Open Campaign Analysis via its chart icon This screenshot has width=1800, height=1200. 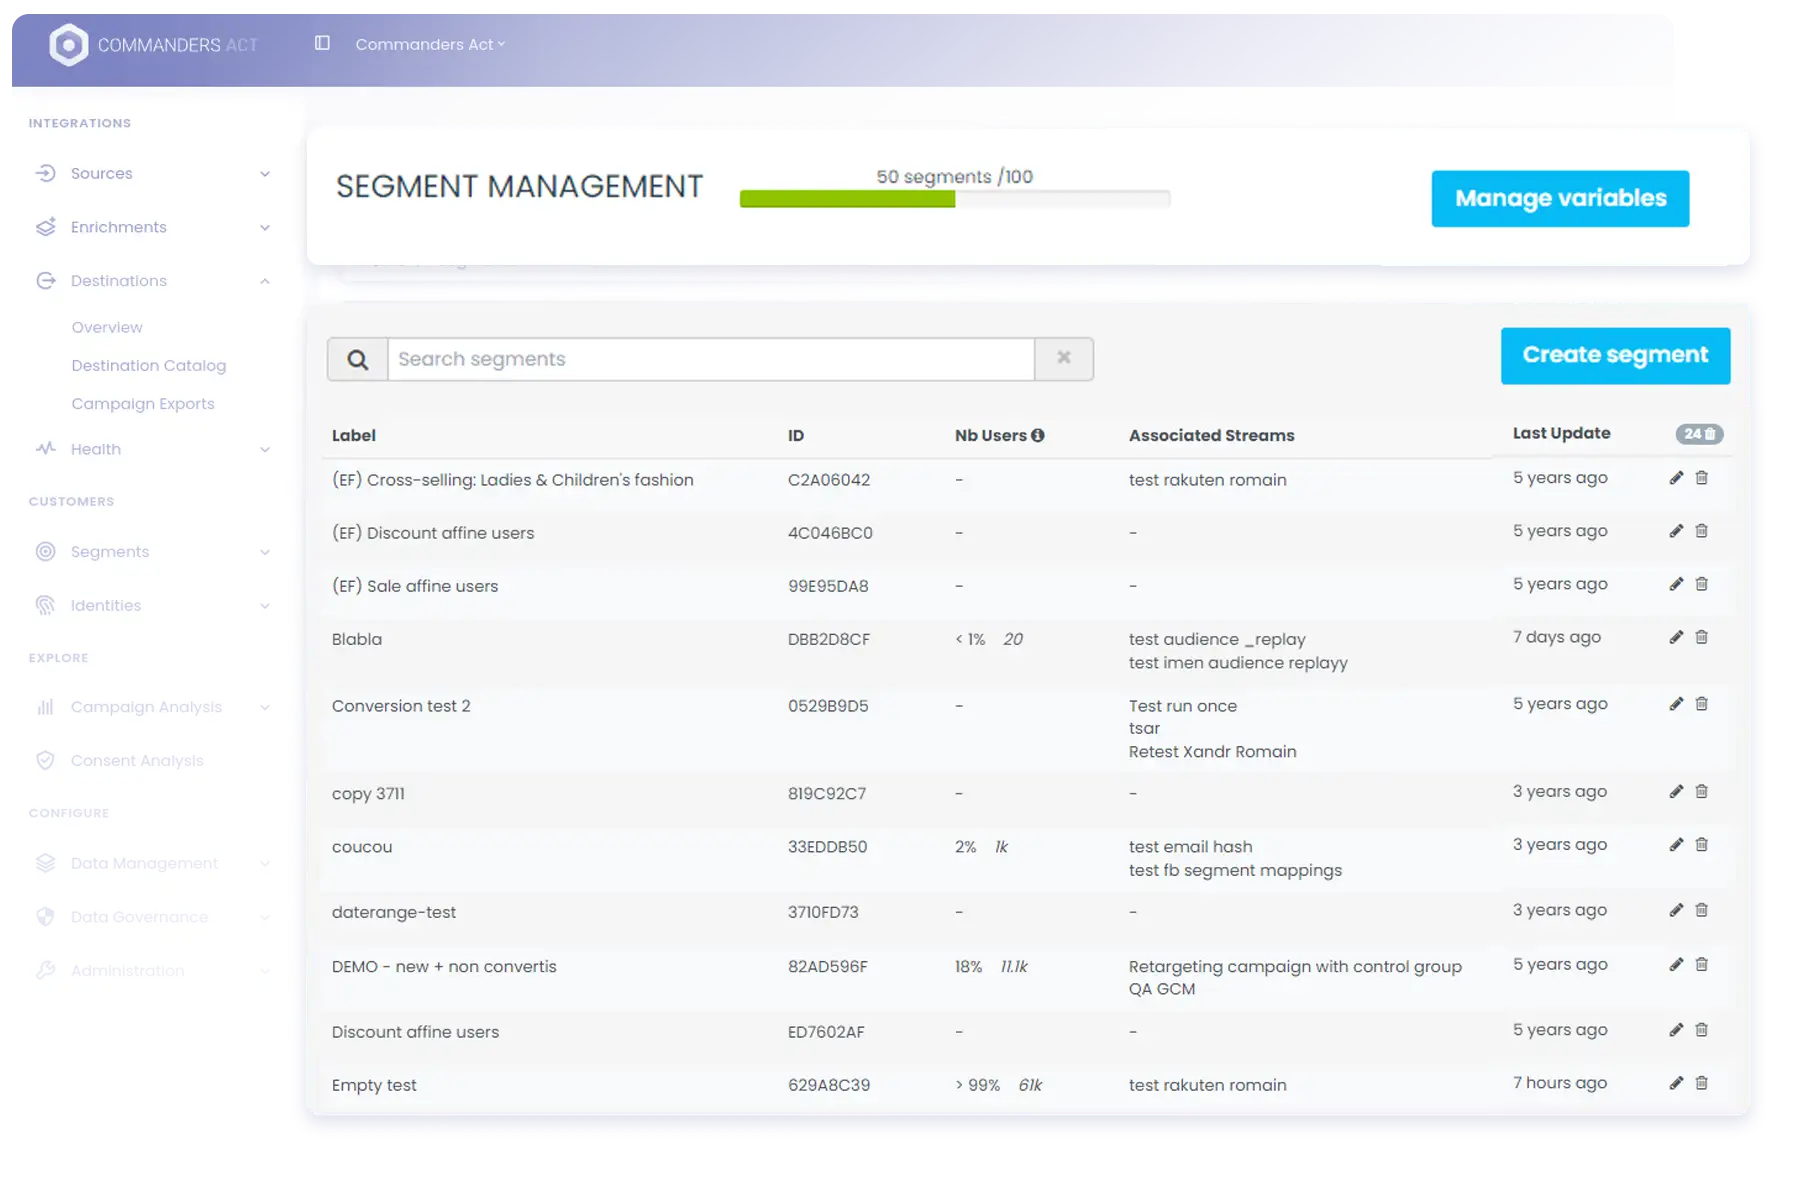pos(46,706)
